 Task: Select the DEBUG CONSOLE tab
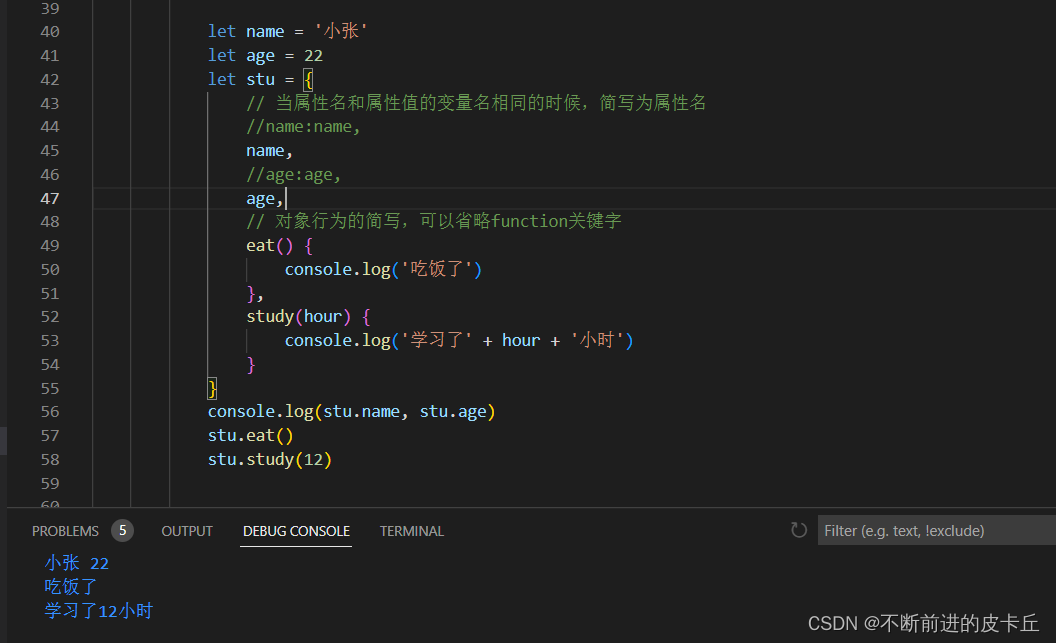coord(296,530)
